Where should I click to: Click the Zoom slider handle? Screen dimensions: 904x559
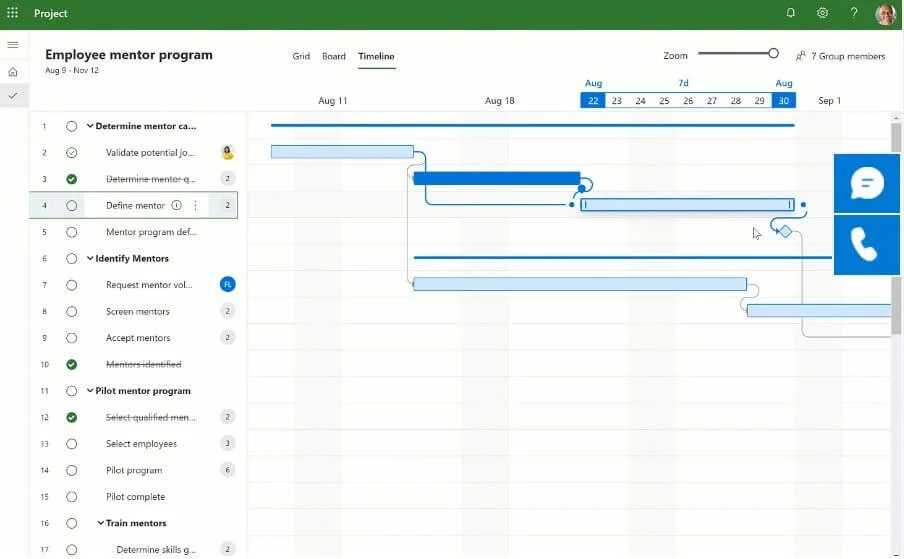pyautogui.click(x=773, y=54)
